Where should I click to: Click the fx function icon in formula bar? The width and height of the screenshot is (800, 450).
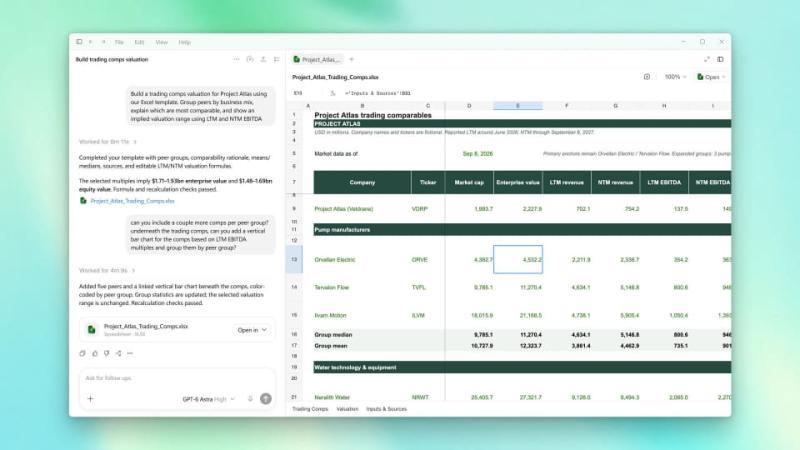(x=333, y=93)
